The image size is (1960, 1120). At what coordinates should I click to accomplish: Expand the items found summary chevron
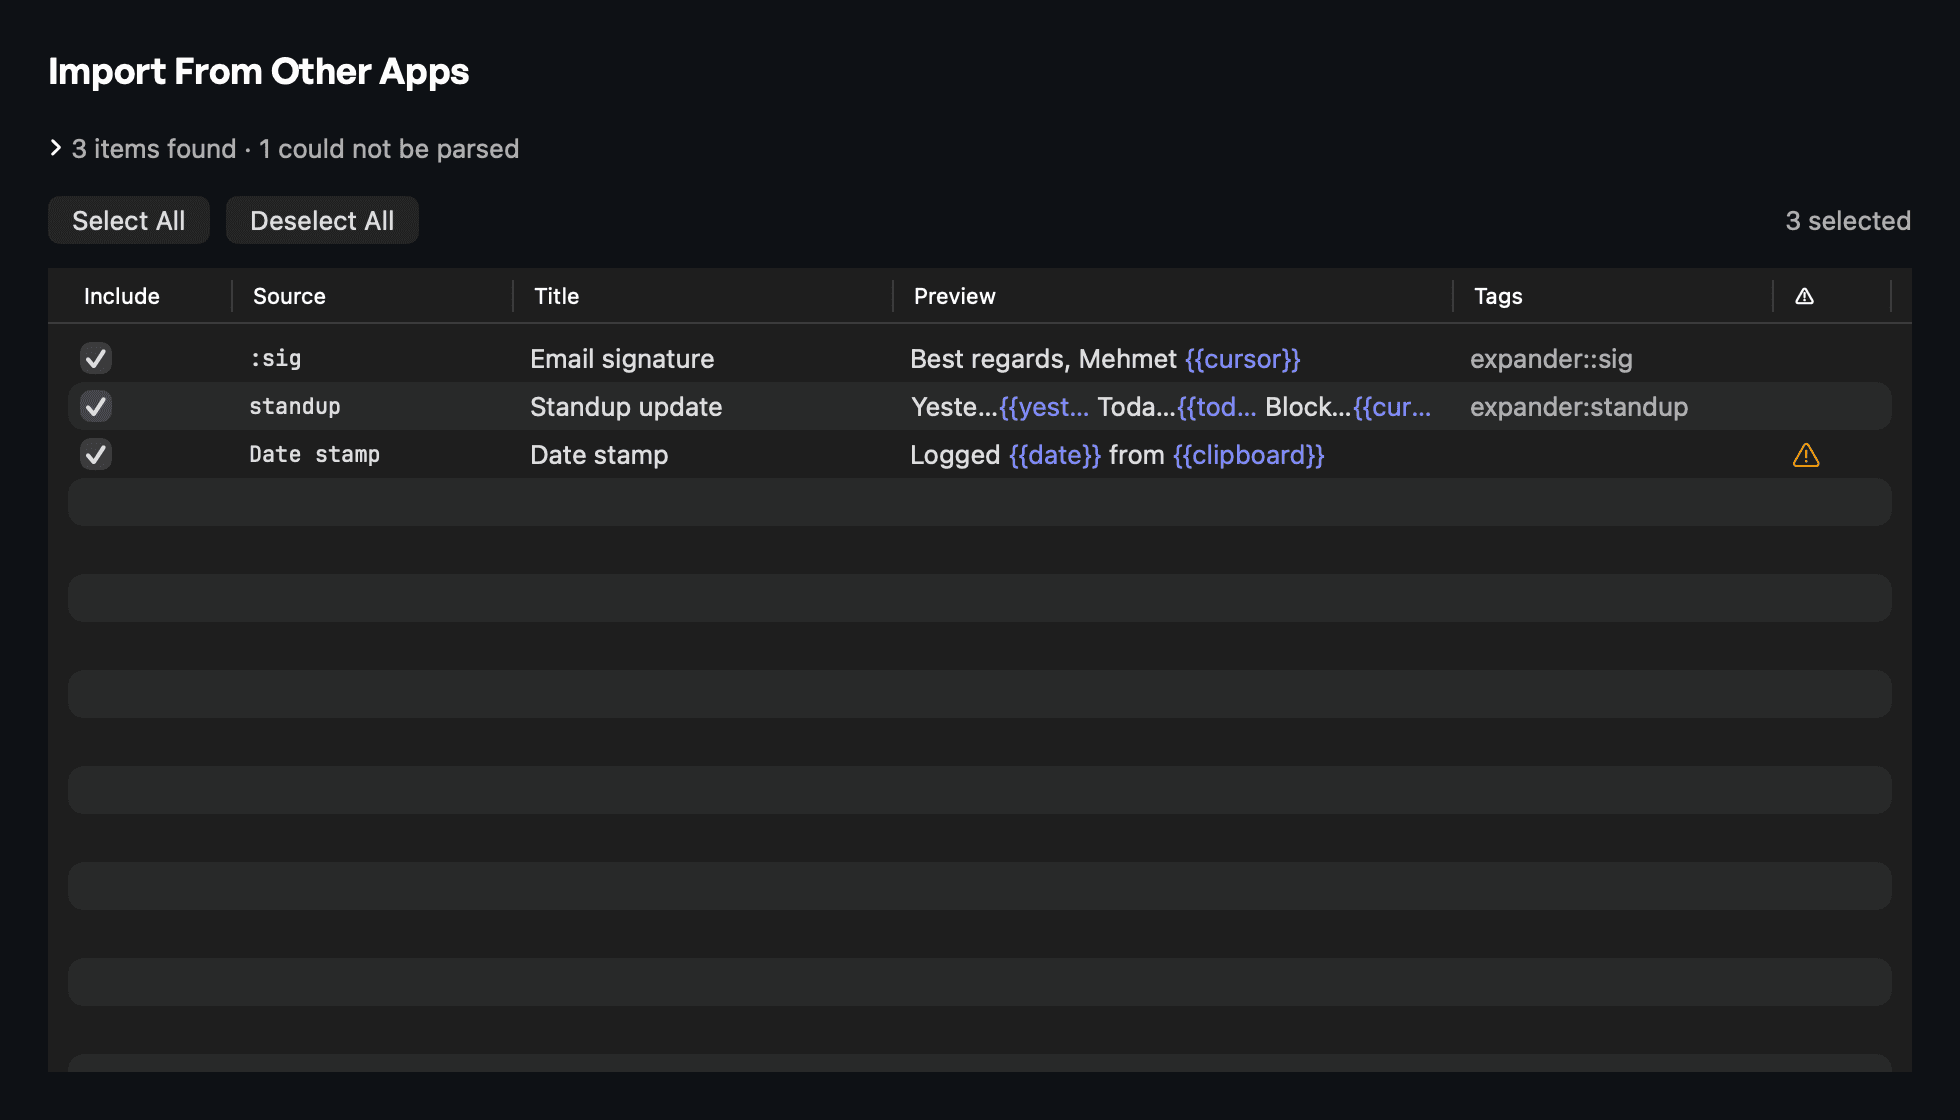pyautogui.click(x=56, y=148)
